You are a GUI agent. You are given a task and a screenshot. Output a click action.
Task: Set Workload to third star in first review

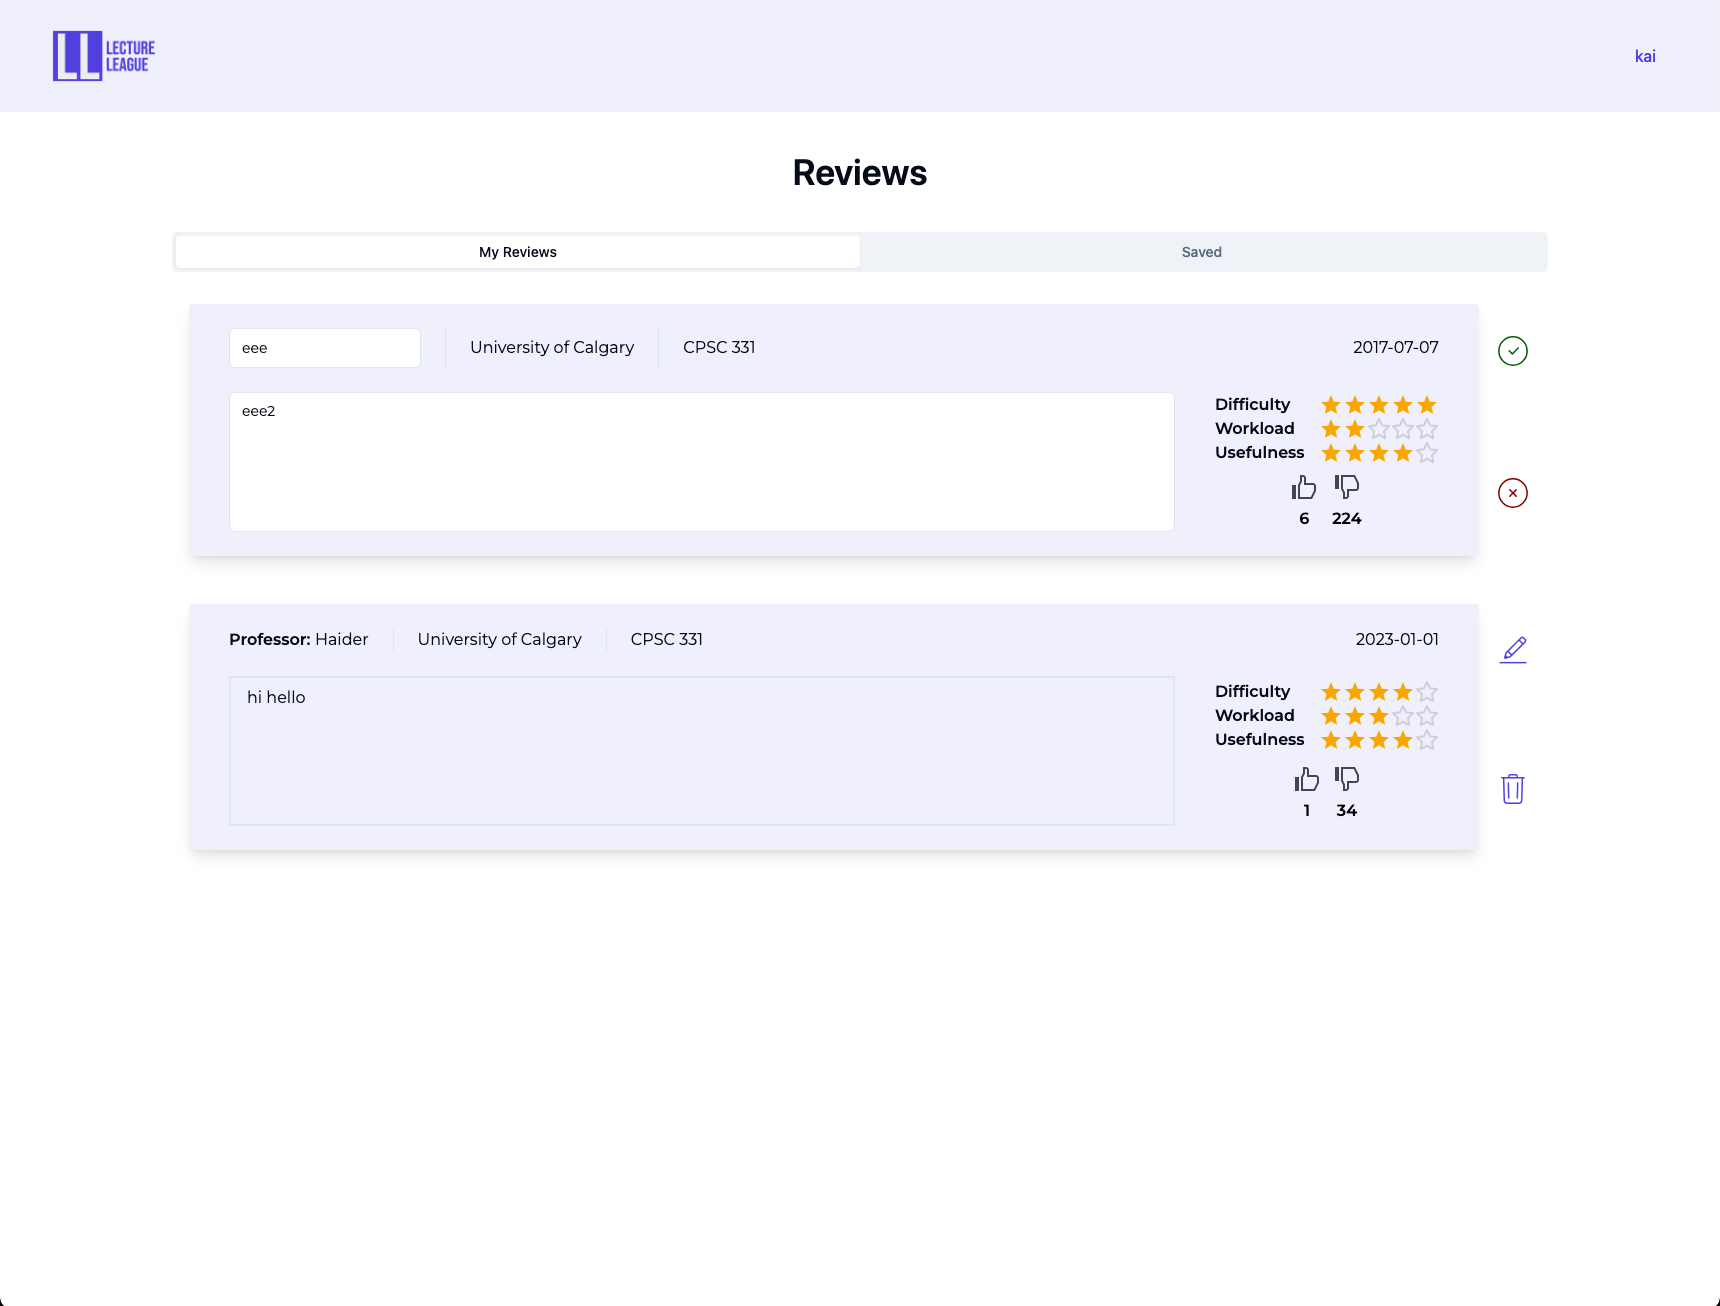point(1379,429)
